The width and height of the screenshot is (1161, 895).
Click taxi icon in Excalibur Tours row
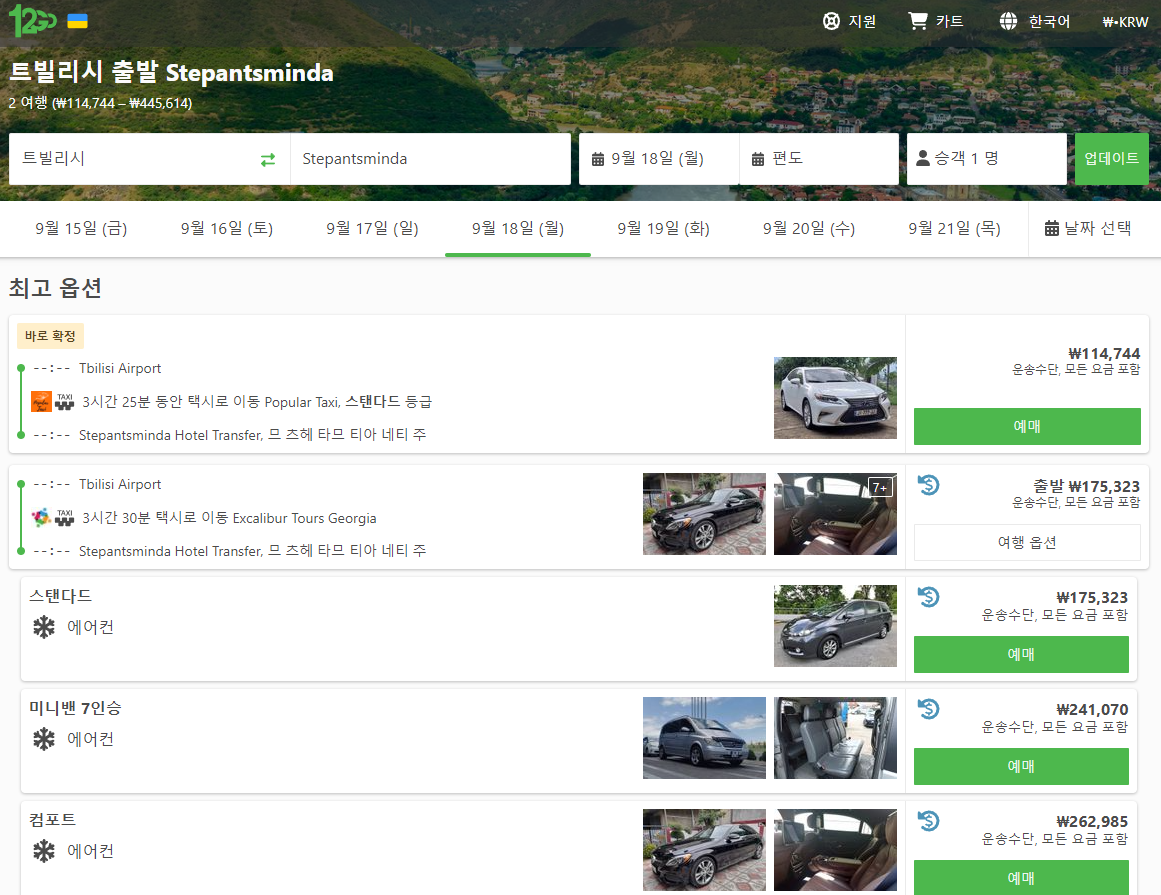click(65, 517)
